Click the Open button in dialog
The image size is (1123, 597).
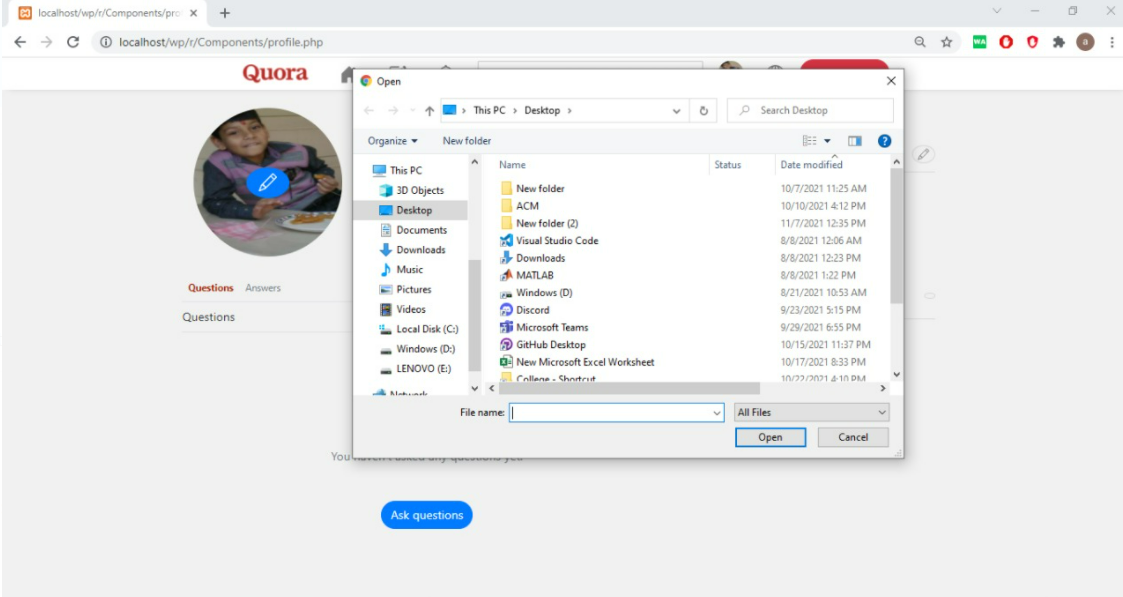771,437
